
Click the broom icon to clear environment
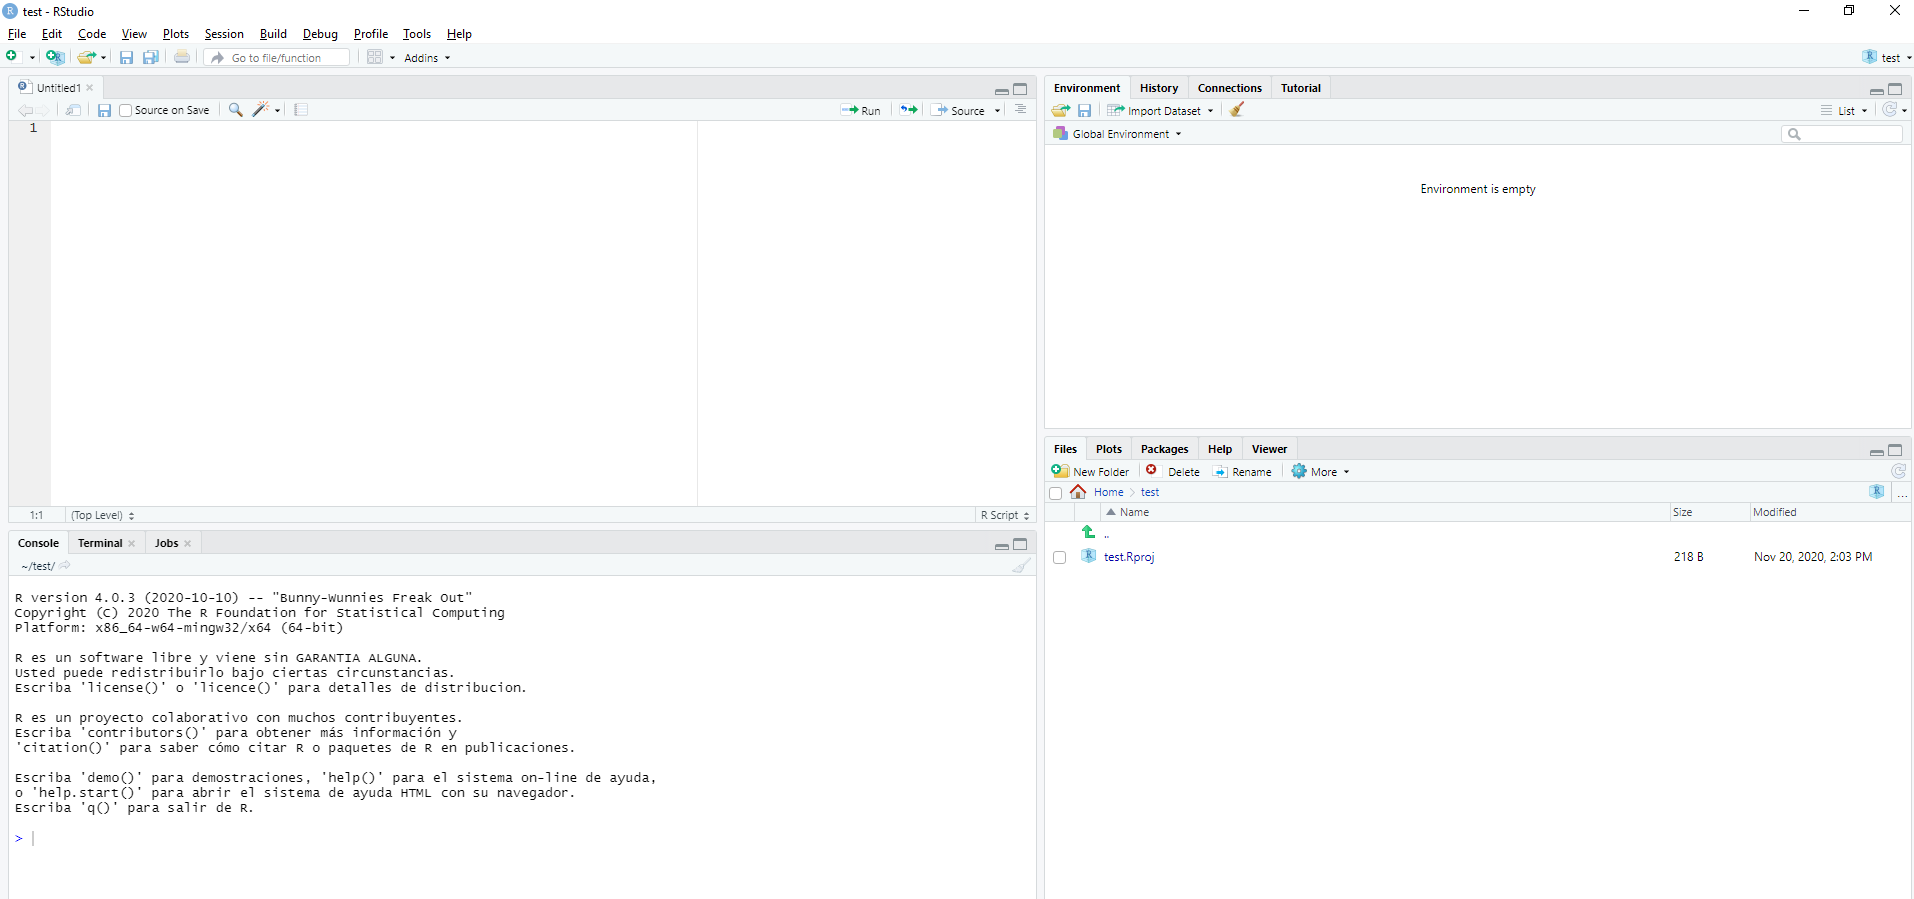[1237, 110]
